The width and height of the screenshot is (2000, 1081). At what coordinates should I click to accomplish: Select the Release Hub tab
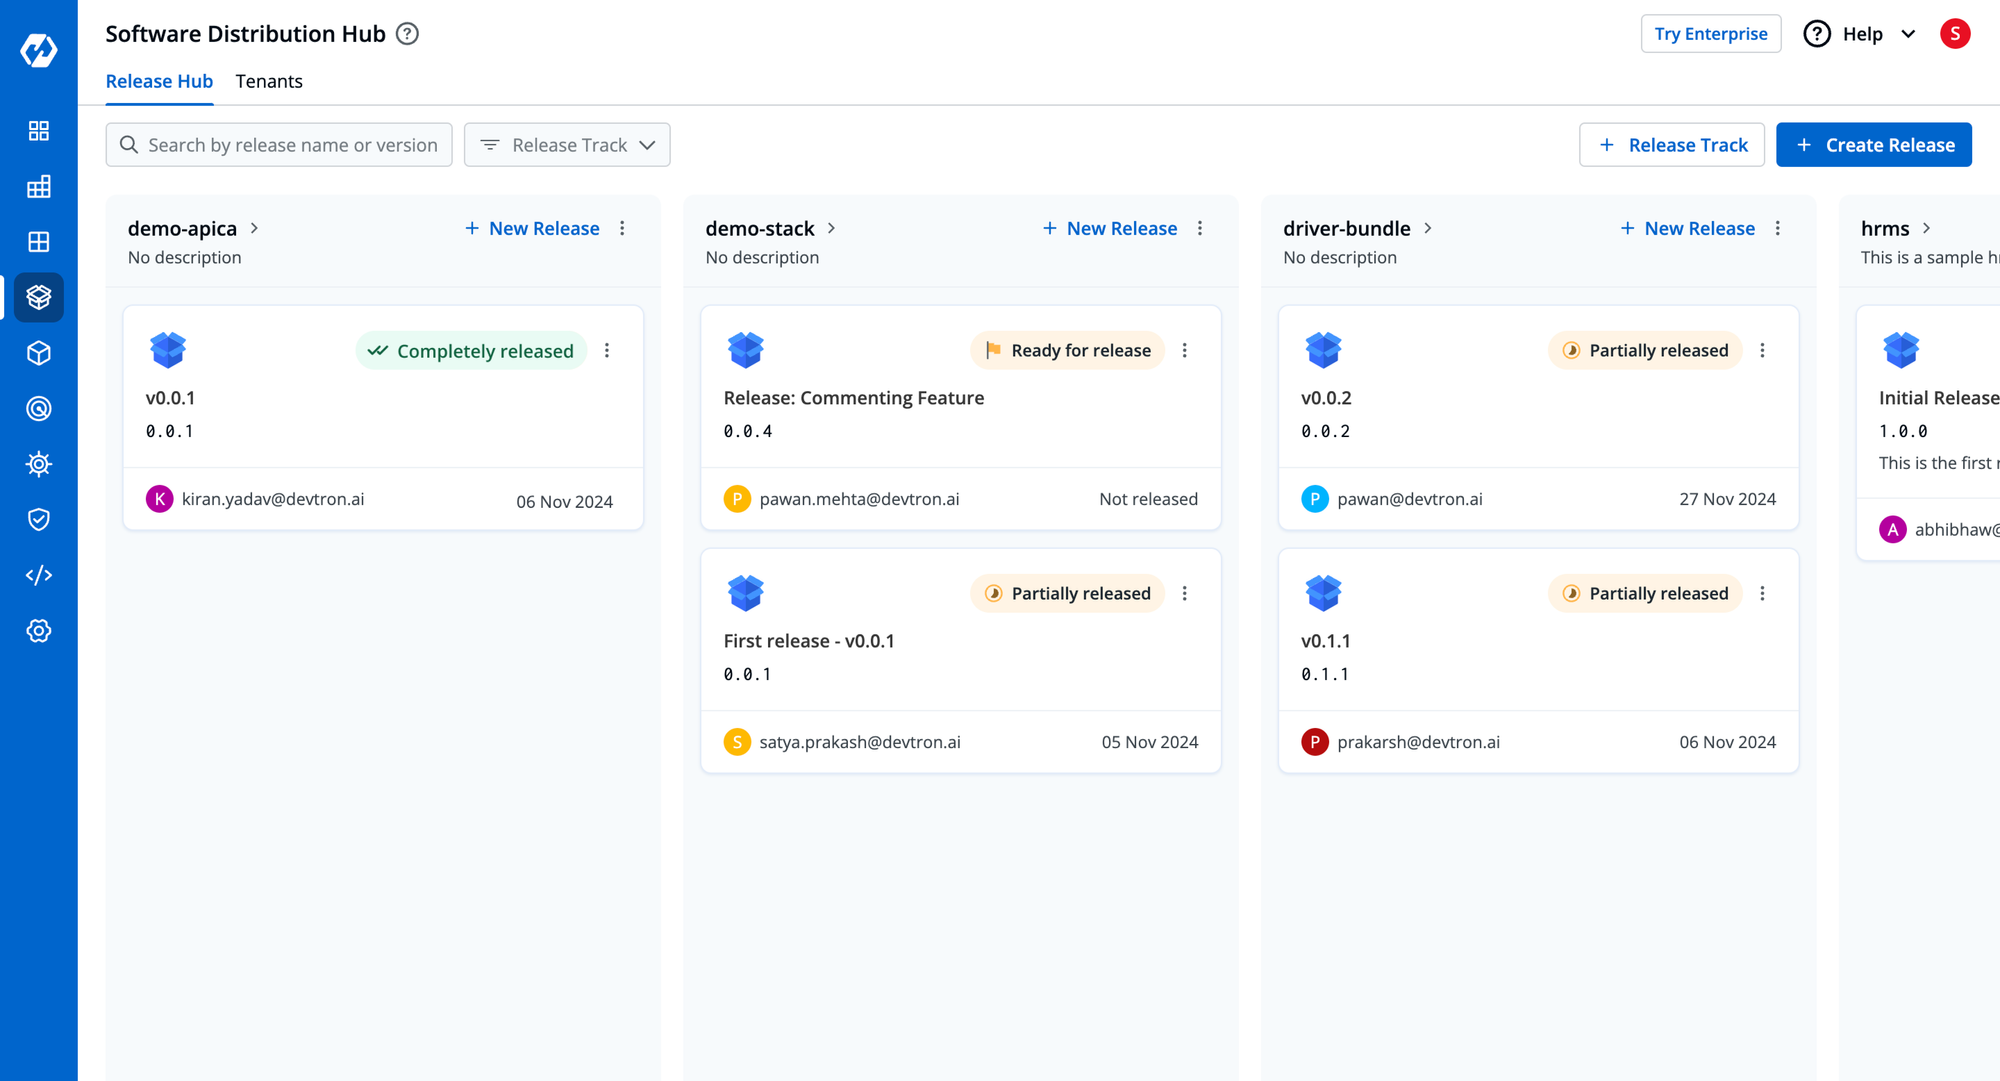[158, 81]
